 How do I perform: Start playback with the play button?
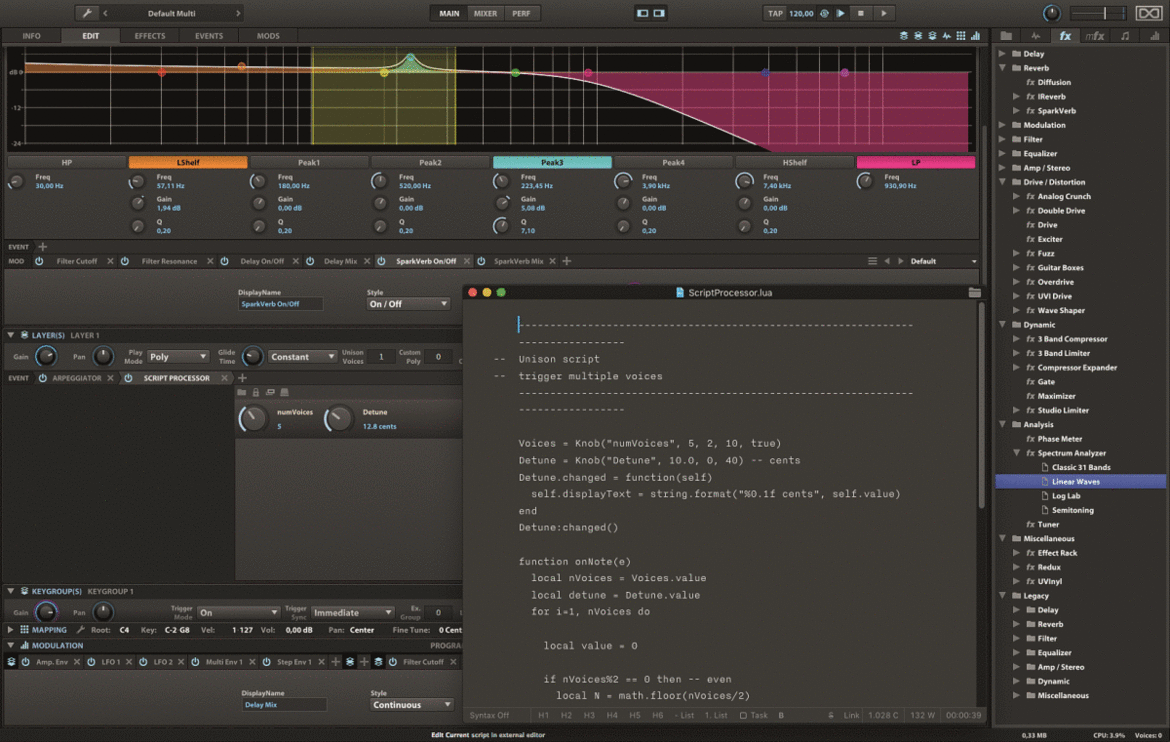883,13
